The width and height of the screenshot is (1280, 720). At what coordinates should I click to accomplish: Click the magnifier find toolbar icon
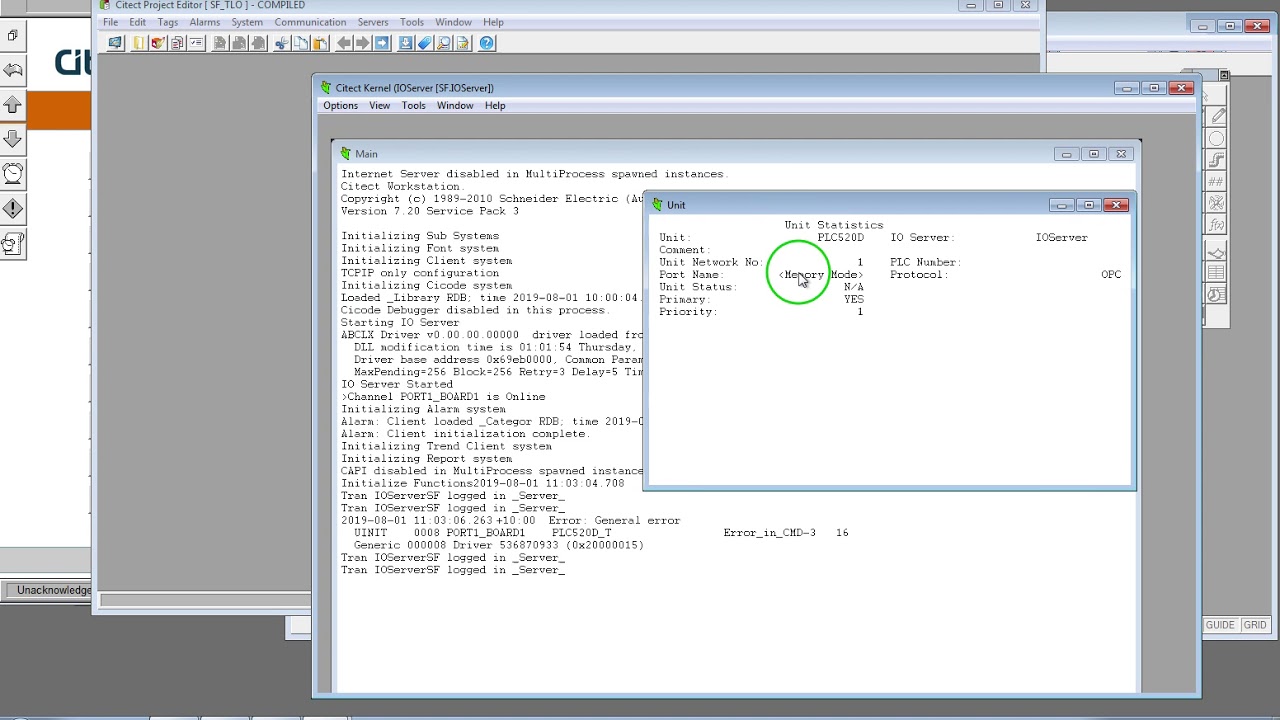[444, 43]
